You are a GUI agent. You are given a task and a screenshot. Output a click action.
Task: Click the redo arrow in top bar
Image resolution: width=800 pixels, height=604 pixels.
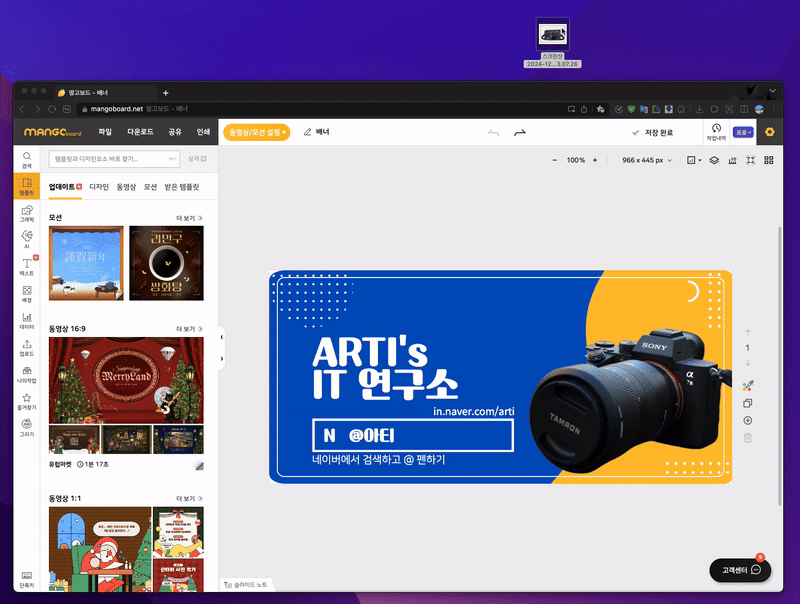pyautogui.click(x=519, y=133)
